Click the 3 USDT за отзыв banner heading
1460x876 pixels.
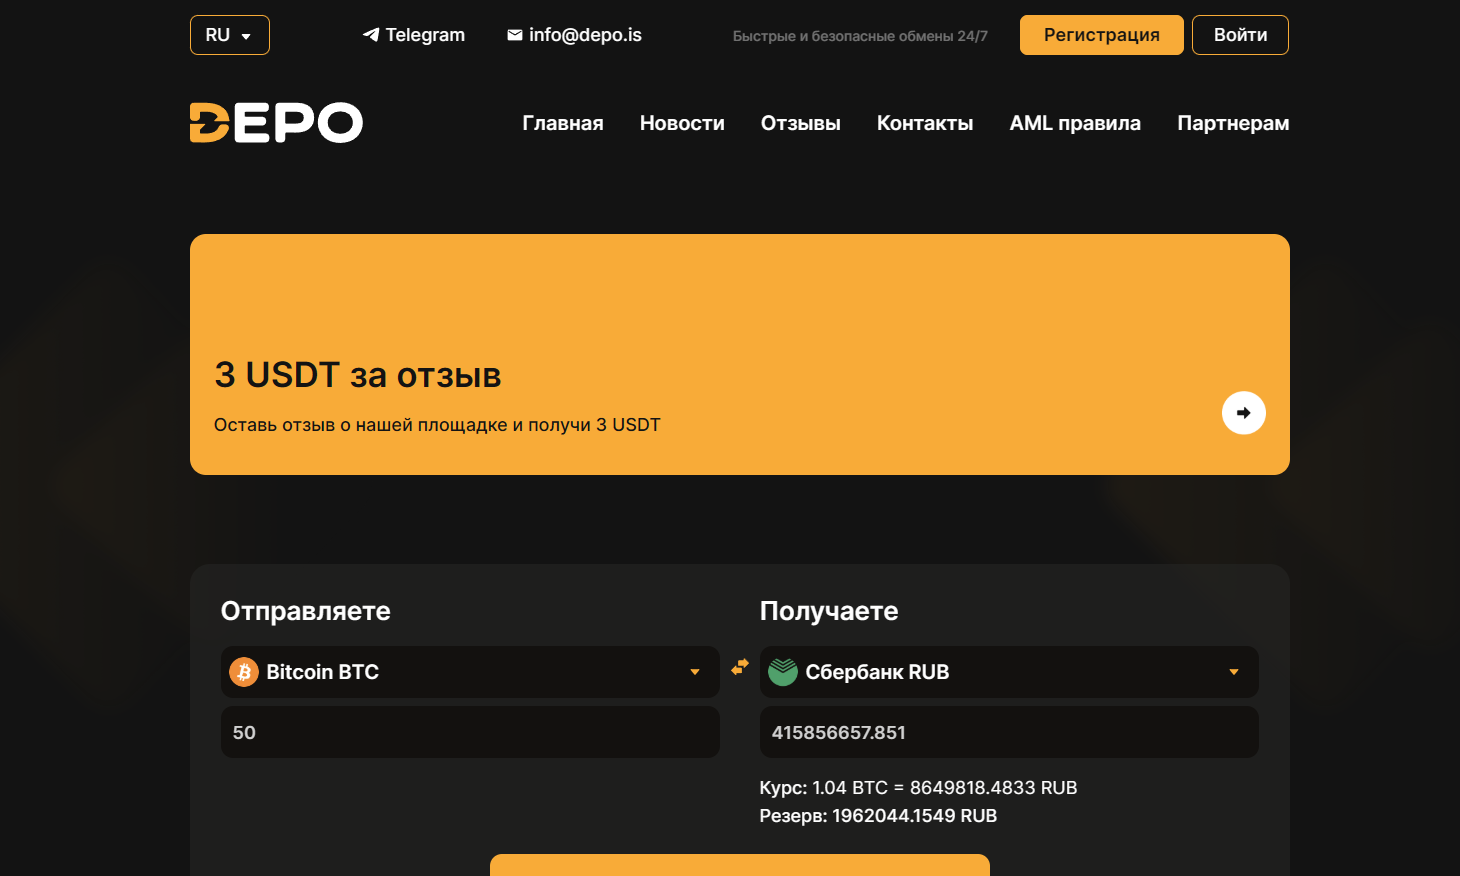pos(358,375)
